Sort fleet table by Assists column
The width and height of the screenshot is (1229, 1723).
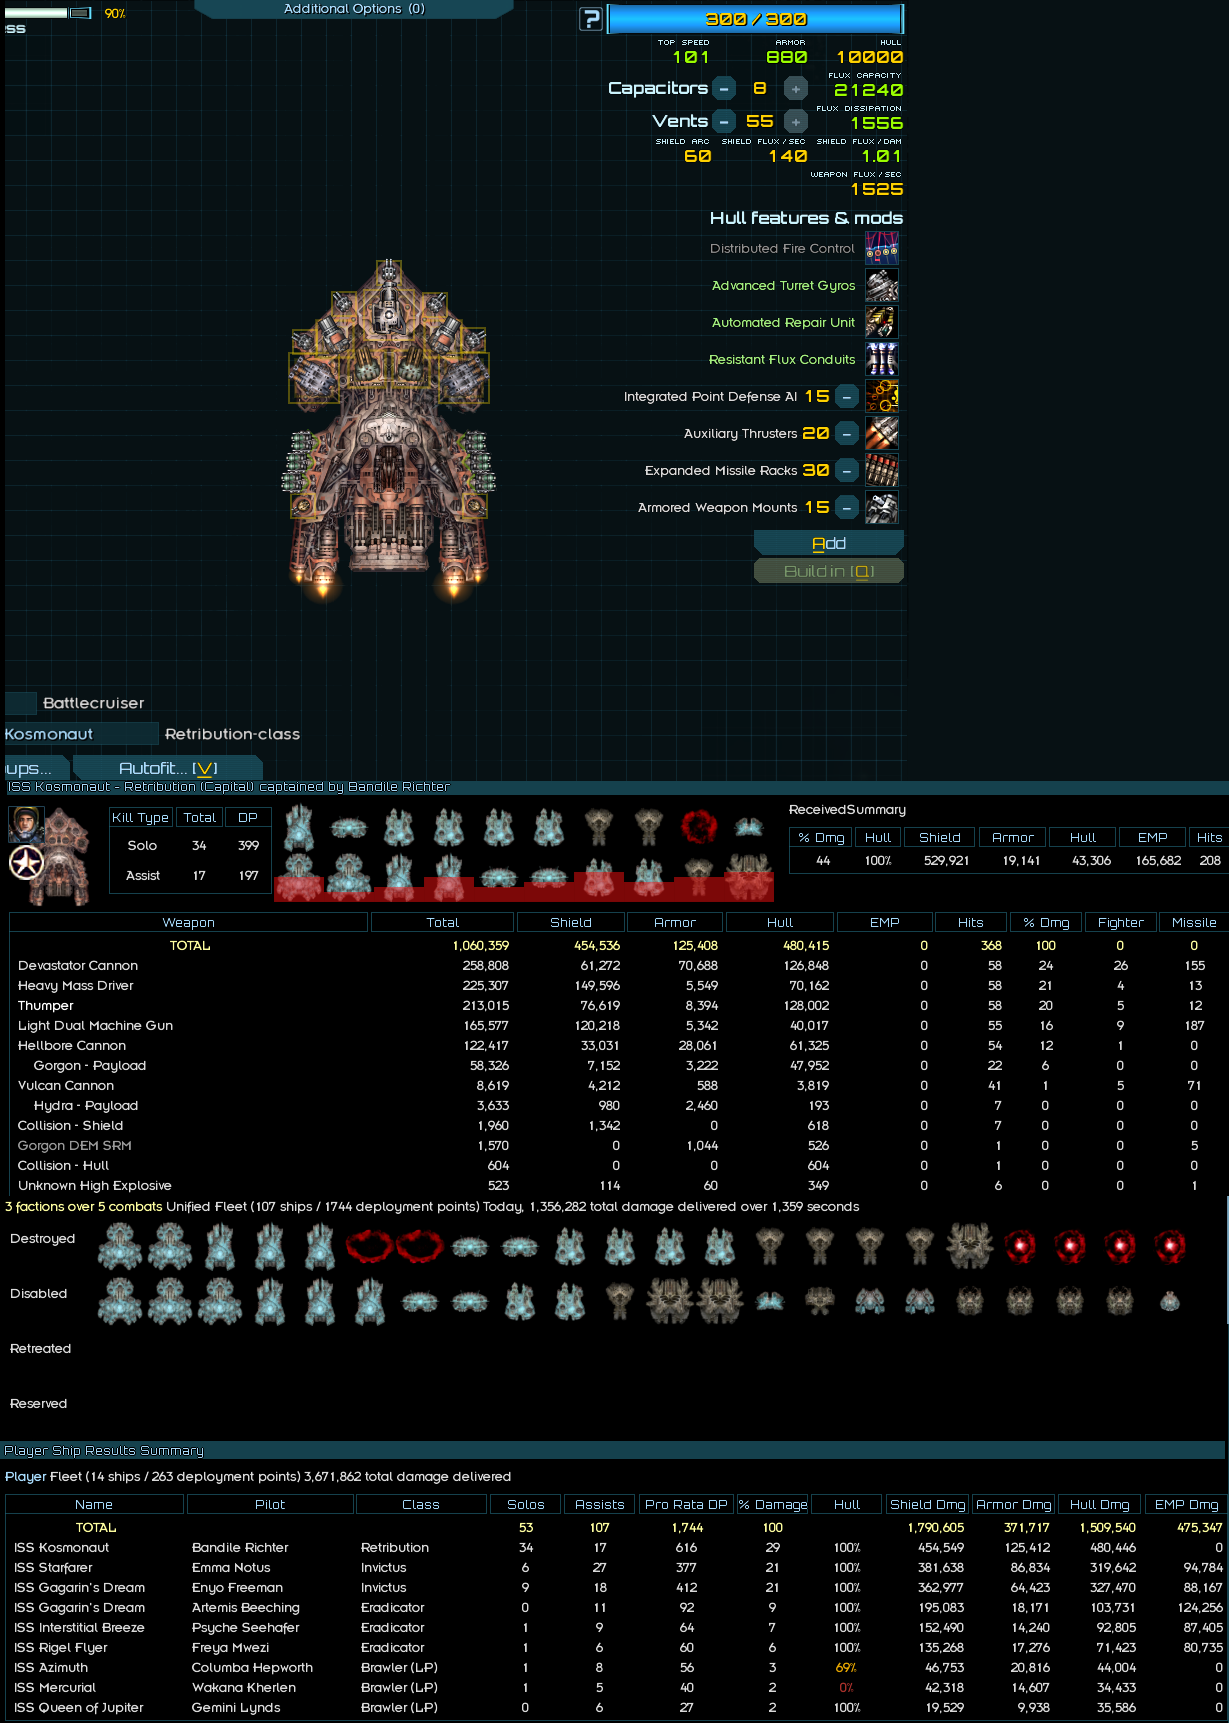point(599,1504)
